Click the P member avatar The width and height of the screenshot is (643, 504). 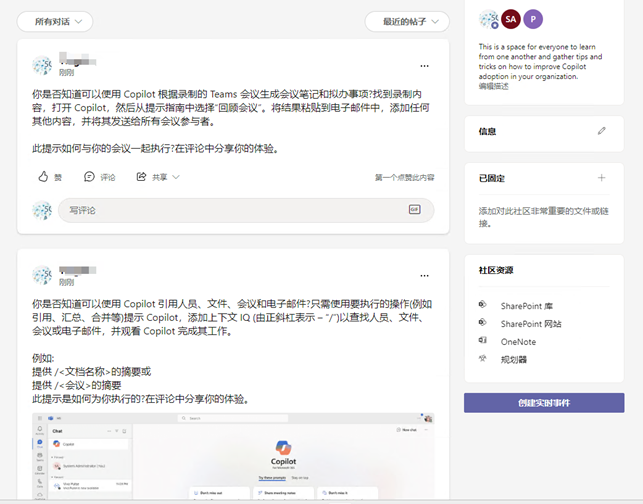(x=533, y=19)
